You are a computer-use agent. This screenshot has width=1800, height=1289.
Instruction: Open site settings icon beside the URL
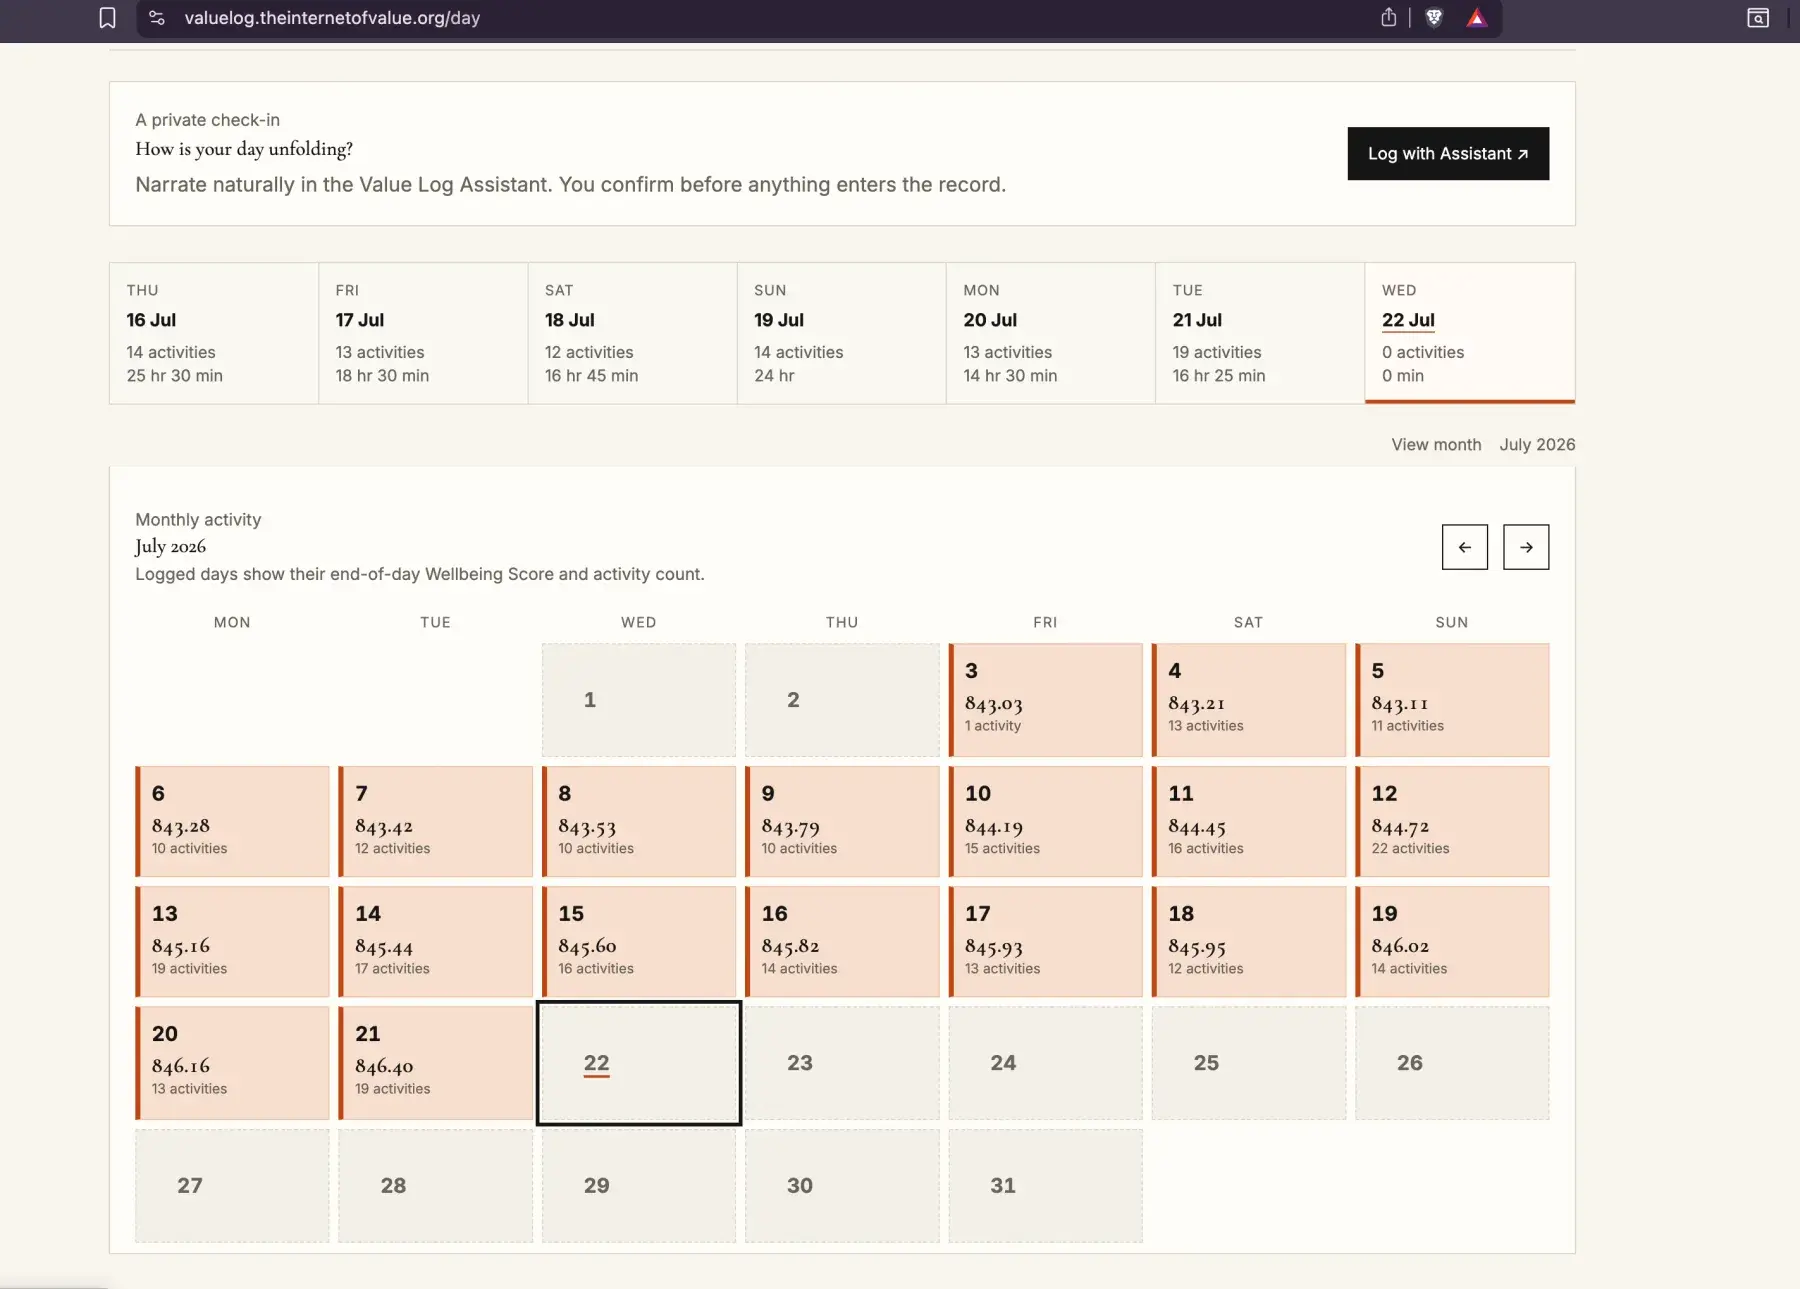(157, 18)
